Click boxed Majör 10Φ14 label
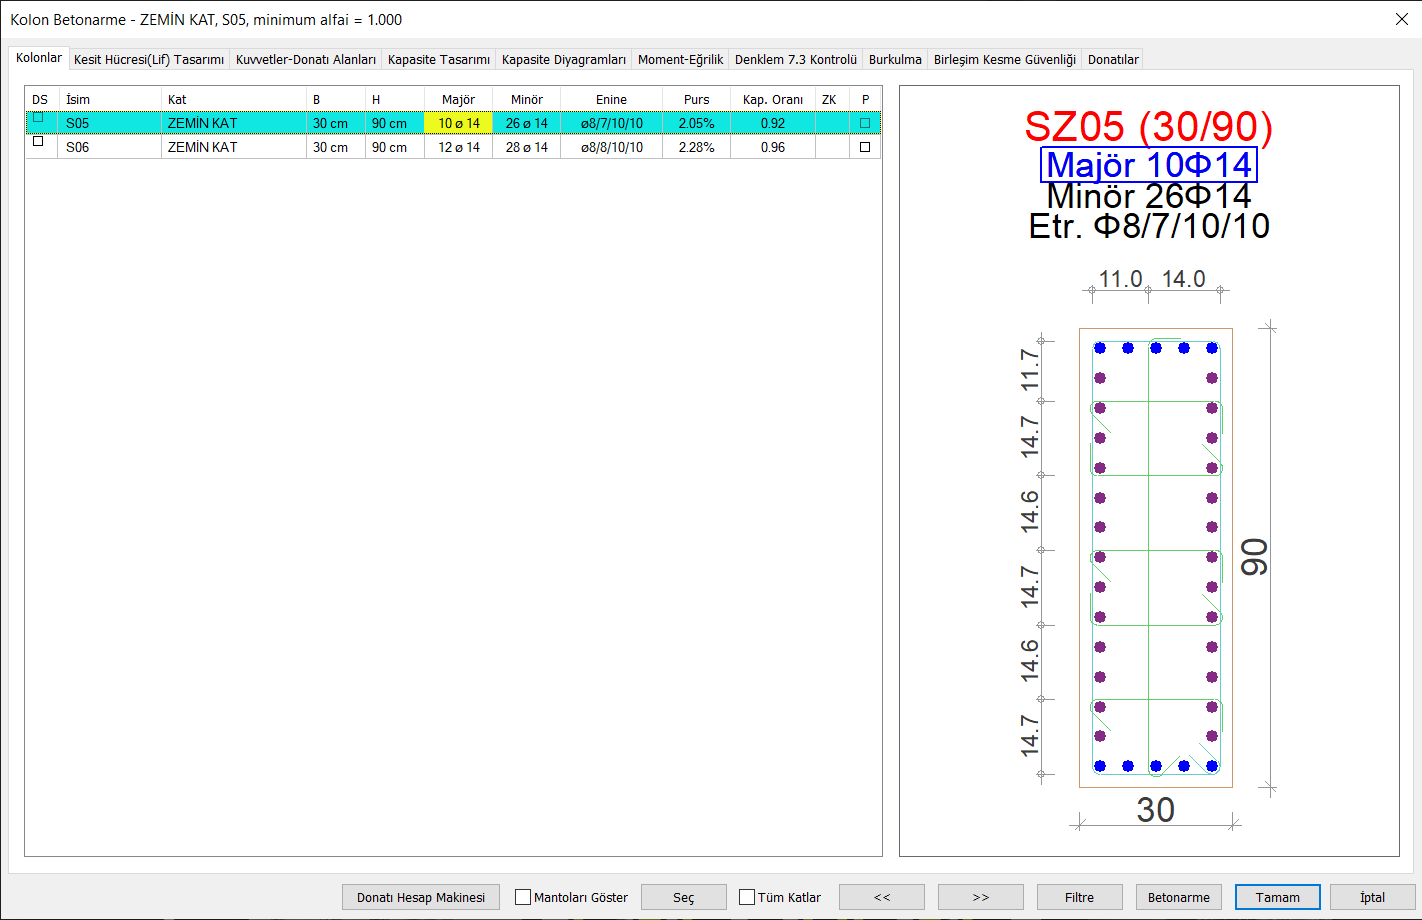 coord(1149,165)
